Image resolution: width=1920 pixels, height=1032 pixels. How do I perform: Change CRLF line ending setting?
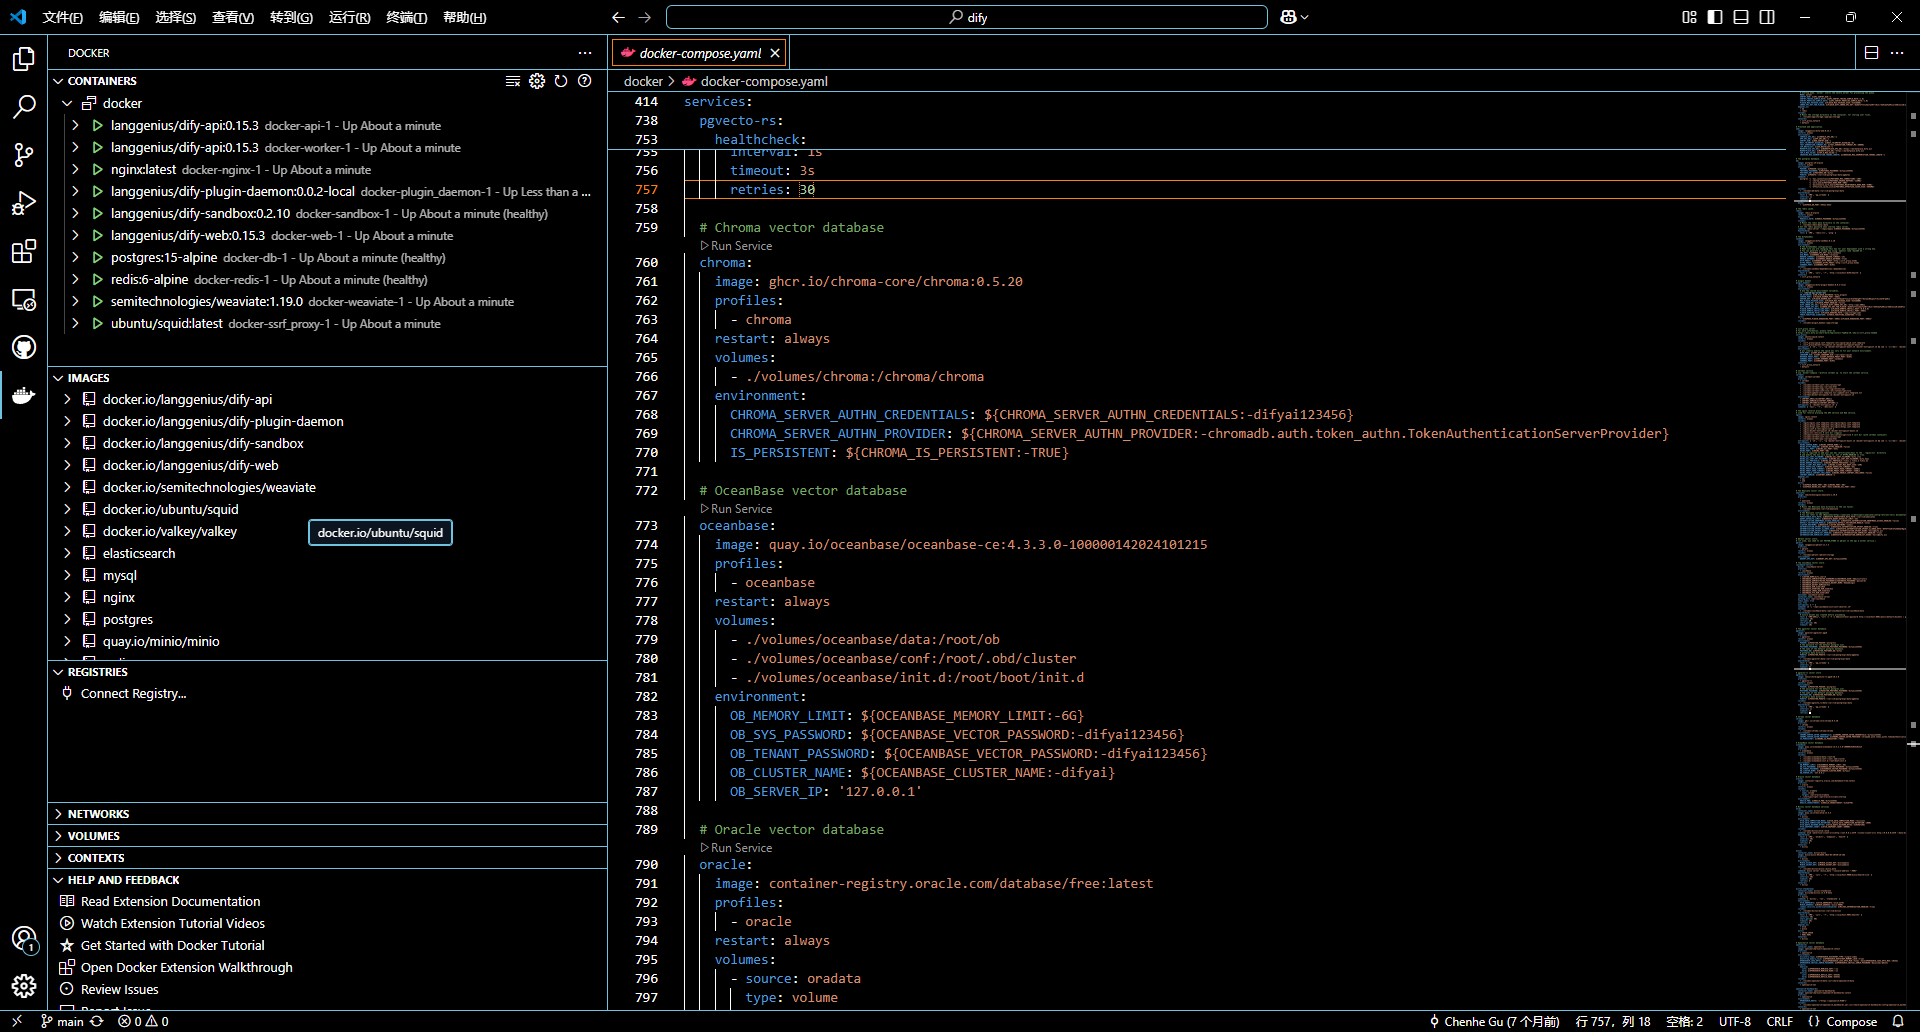click(x=1779, y=1021)
